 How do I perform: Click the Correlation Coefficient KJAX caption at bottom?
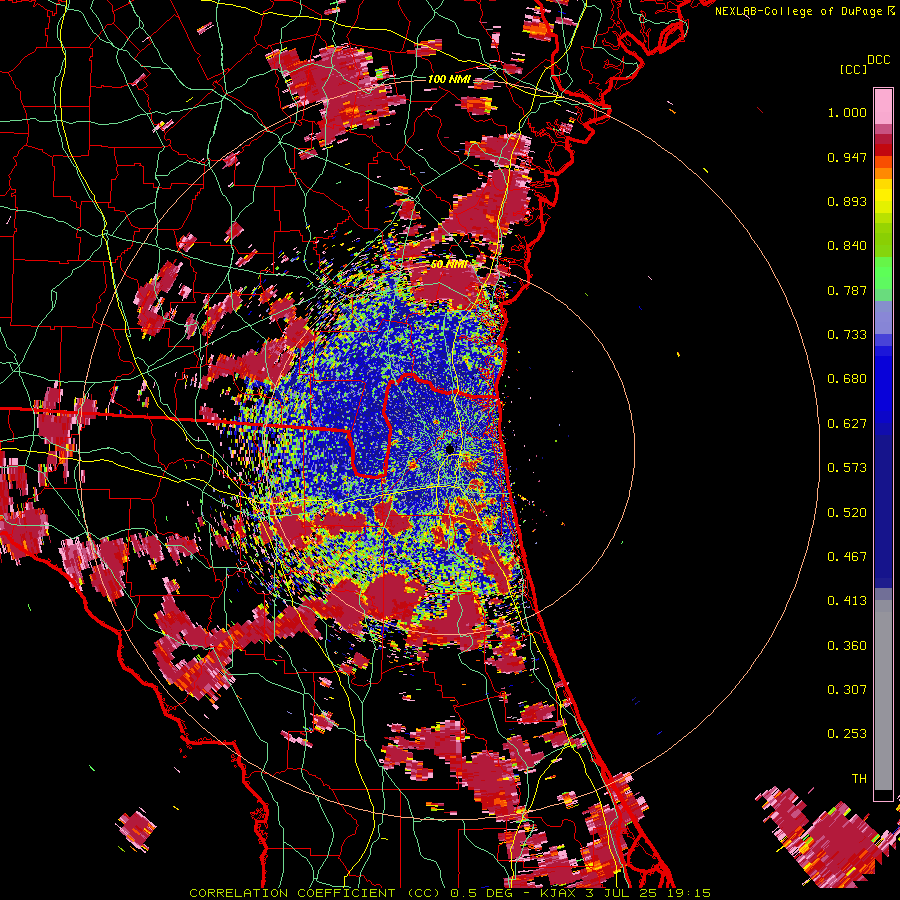point(449,893)
